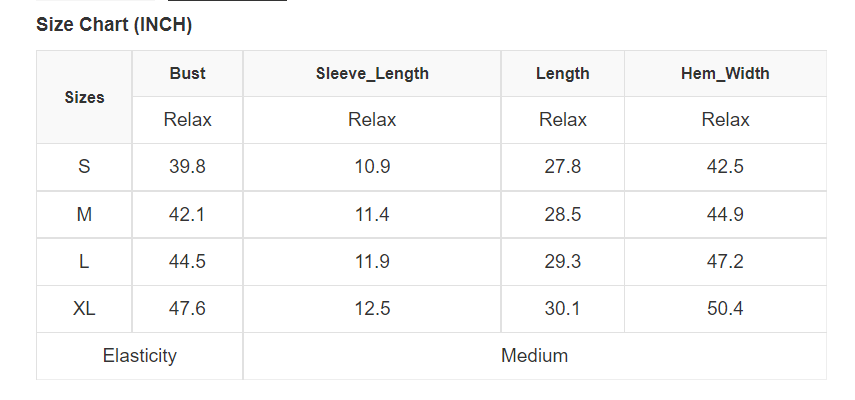Click the Bust value 39.8
This screenshot has height=400, width=855.
pyautogui.click(x=188, y=167)
